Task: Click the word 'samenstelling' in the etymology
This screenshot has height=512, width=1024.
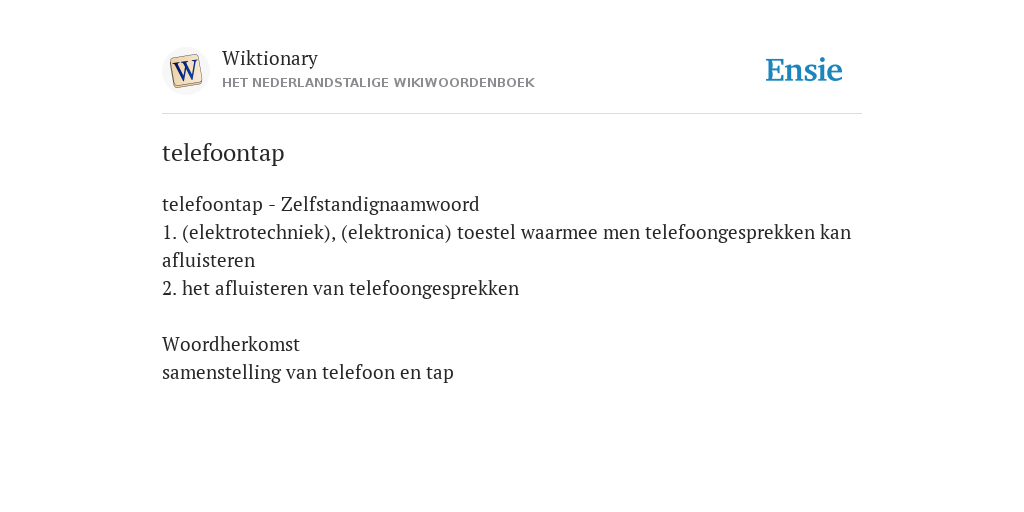Action: point(221,372)
